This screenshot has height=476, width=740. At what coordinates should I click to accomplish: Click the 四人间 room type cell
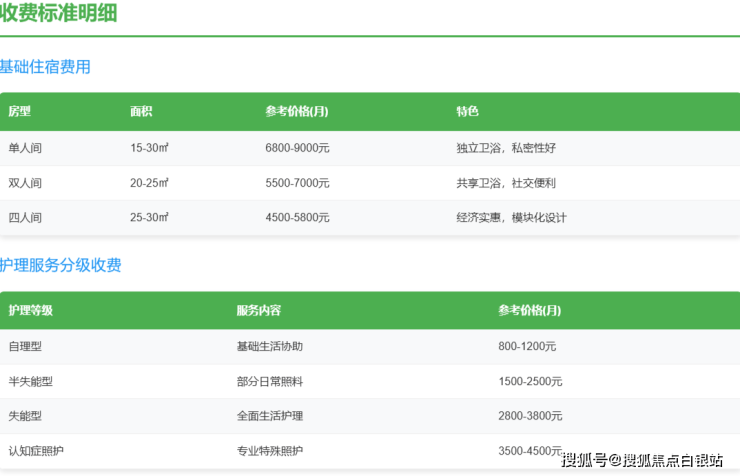25,217
